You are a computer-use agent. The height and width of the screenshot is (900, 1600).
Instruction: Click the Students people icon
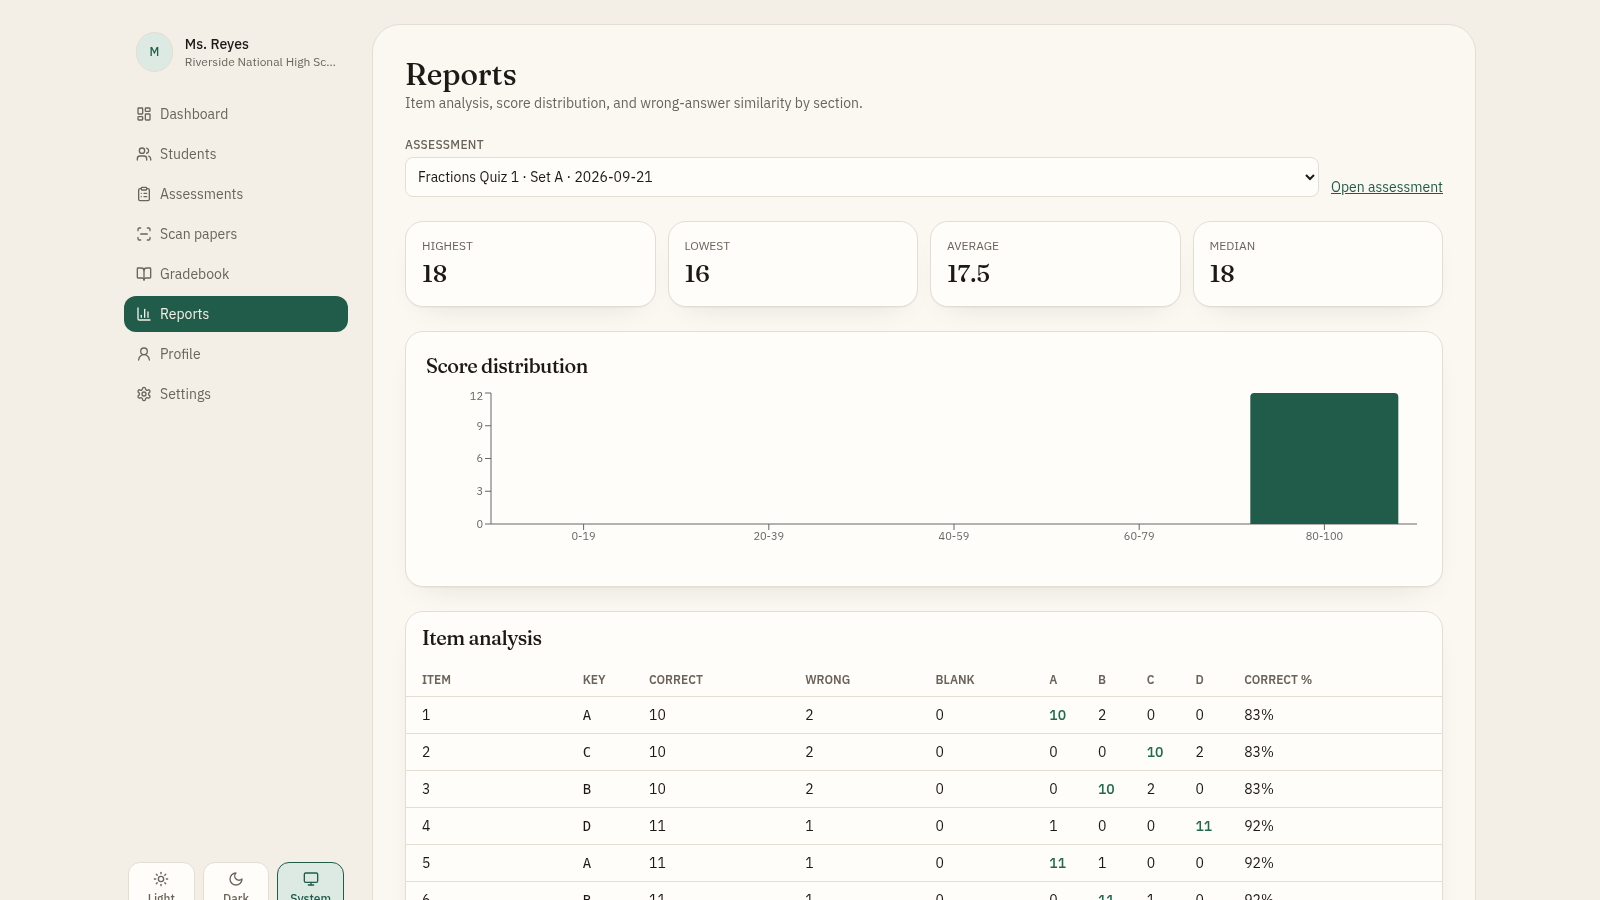144,154
